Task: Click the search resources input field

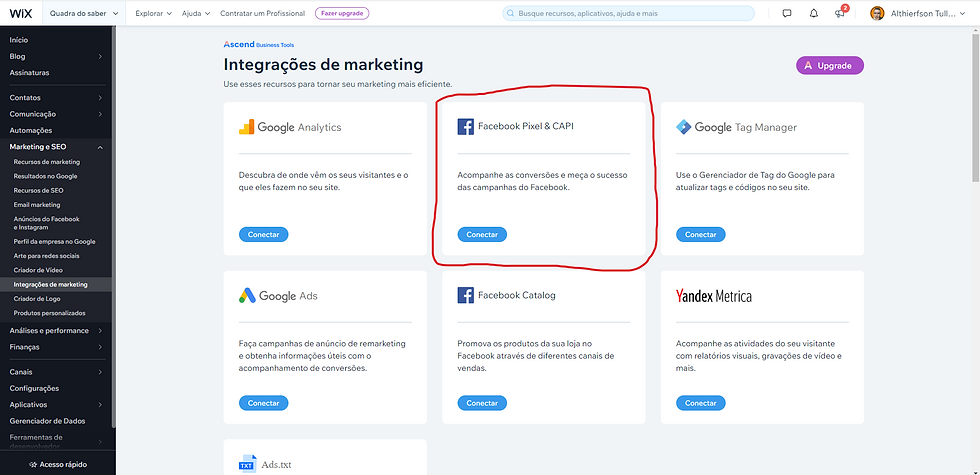Action: [x=628, y=13]
